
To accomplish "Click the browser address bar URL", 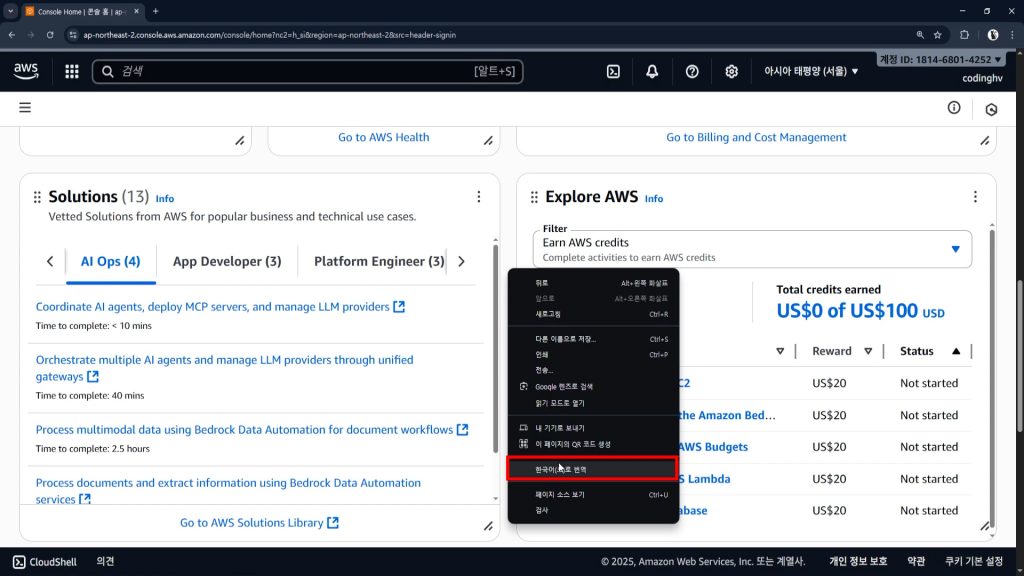I will (269, 35).
